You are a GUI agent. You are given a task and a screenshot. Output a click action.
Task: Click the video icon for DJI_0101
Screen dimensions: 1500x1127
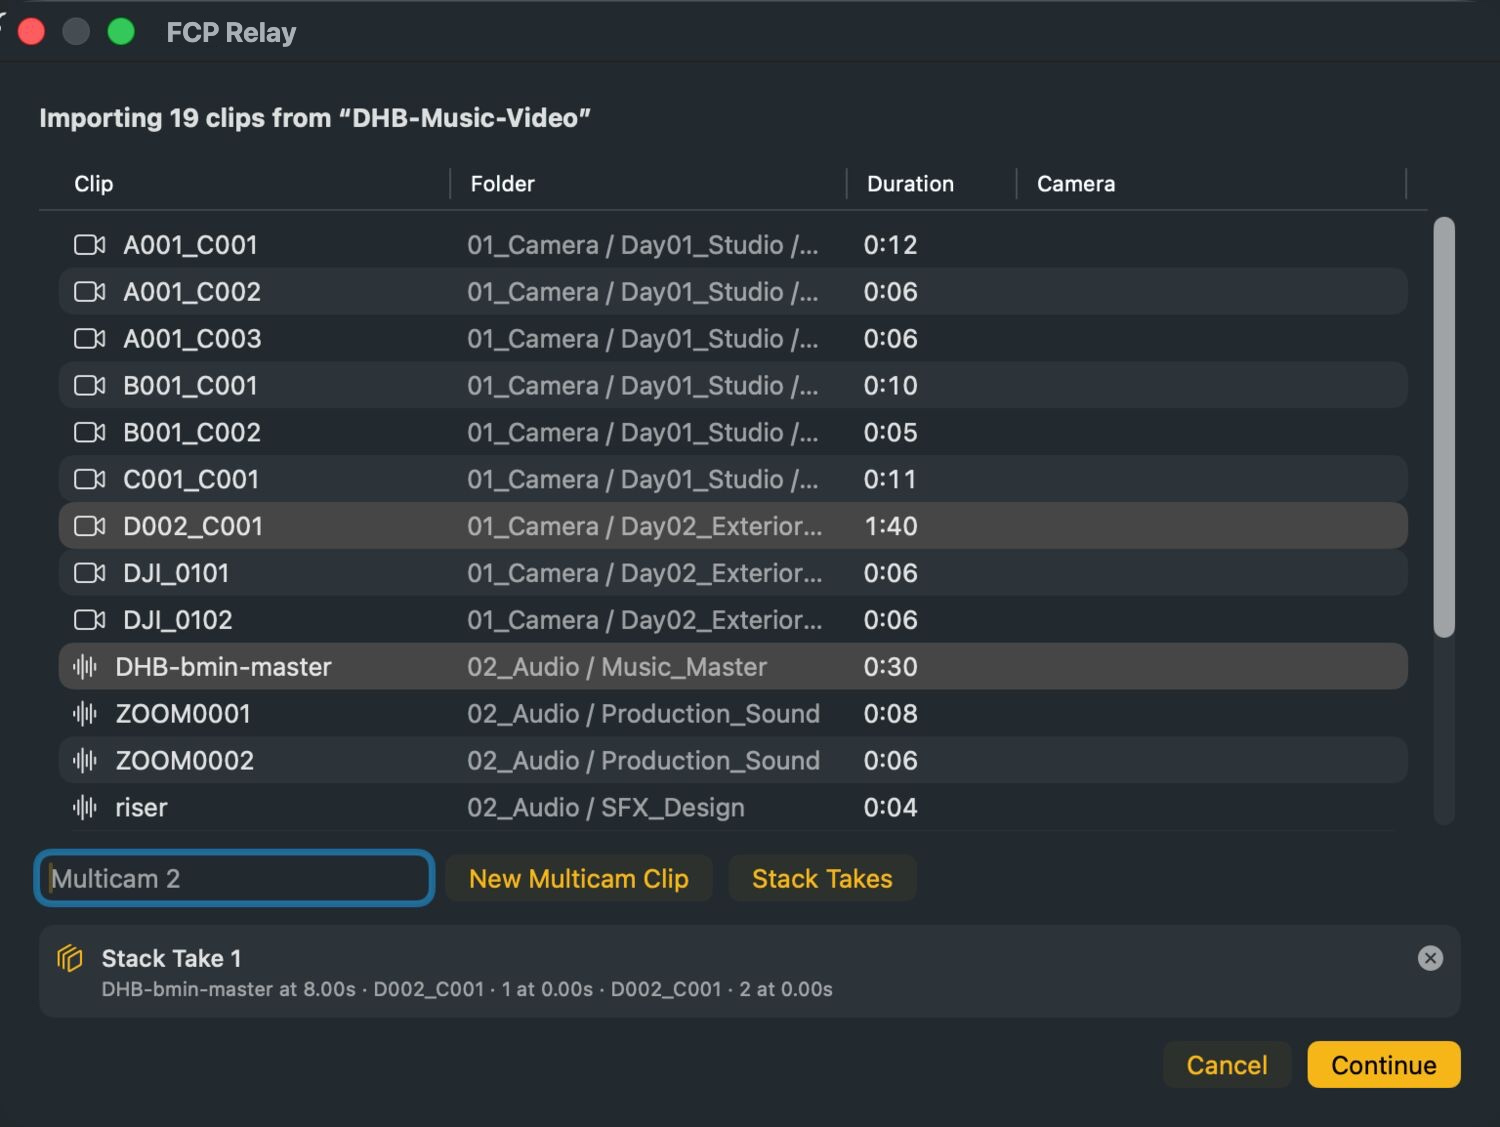coord(90,574)
